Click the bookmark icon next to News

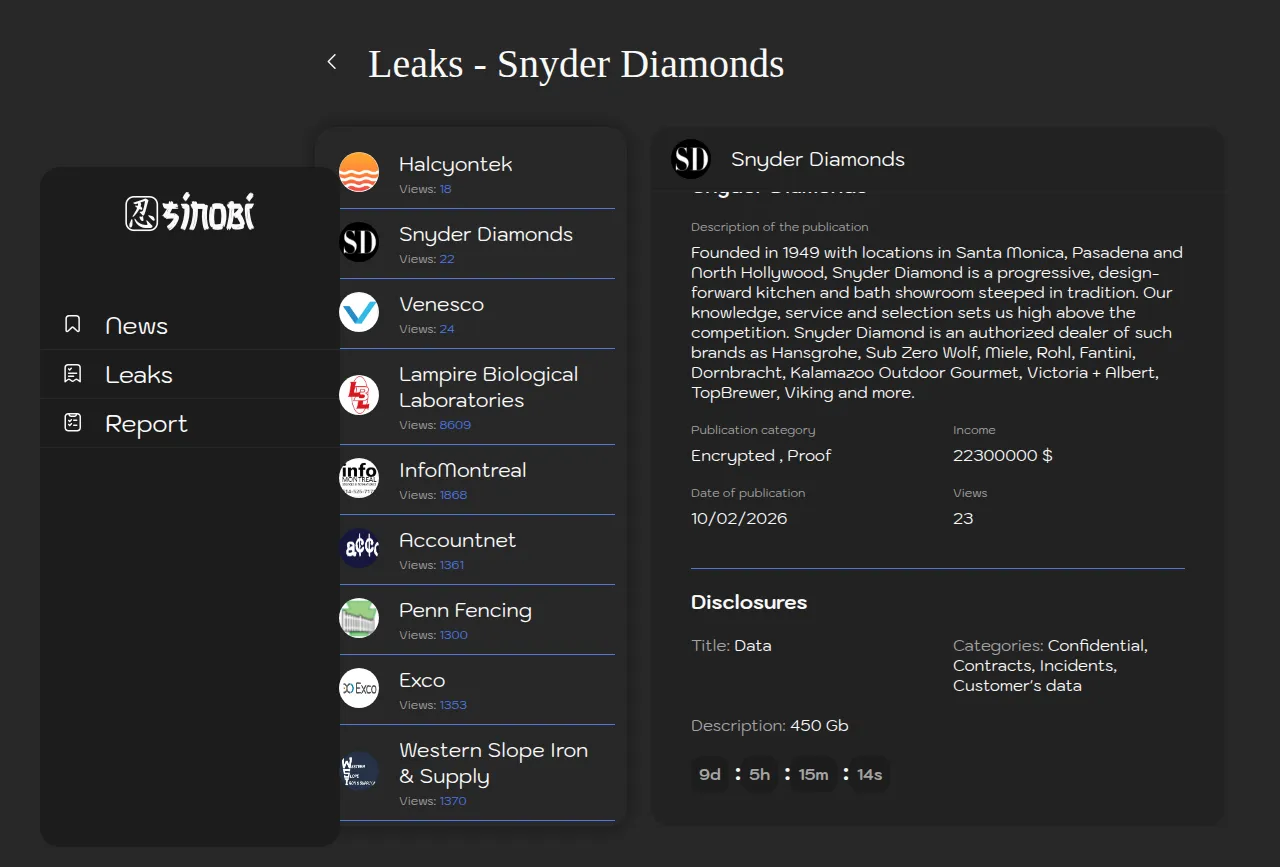[73, 324]
